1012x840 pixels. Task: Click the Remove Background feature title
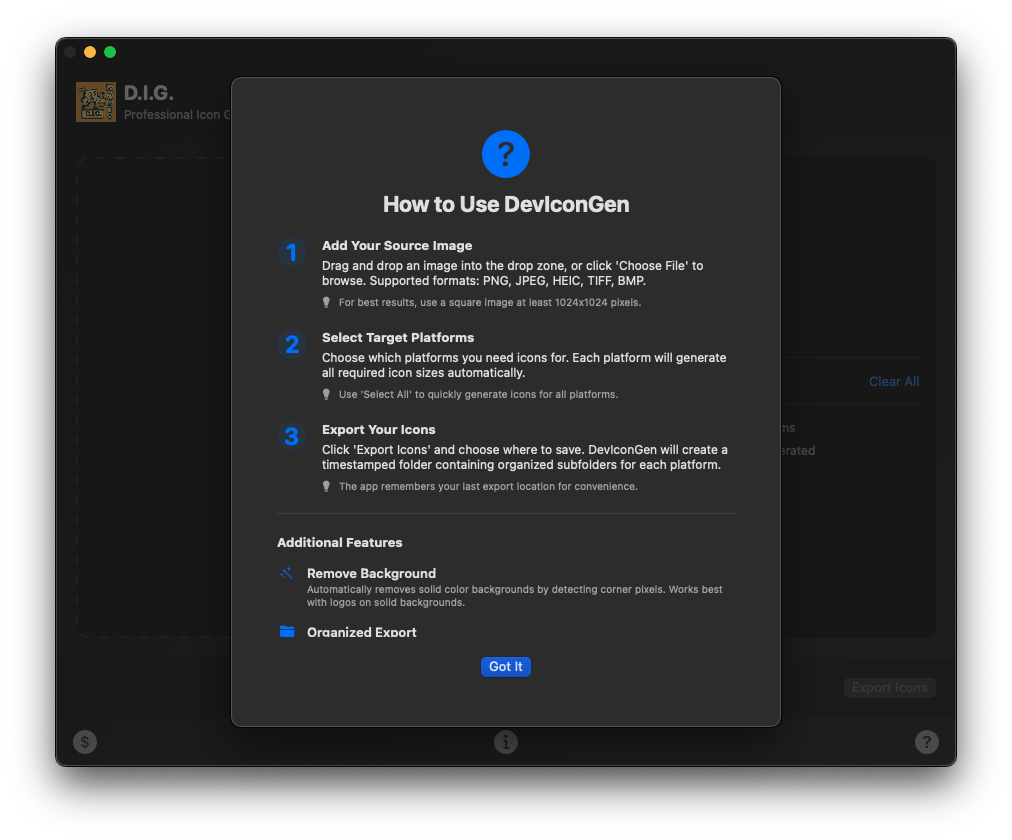(x=371, y=573)
